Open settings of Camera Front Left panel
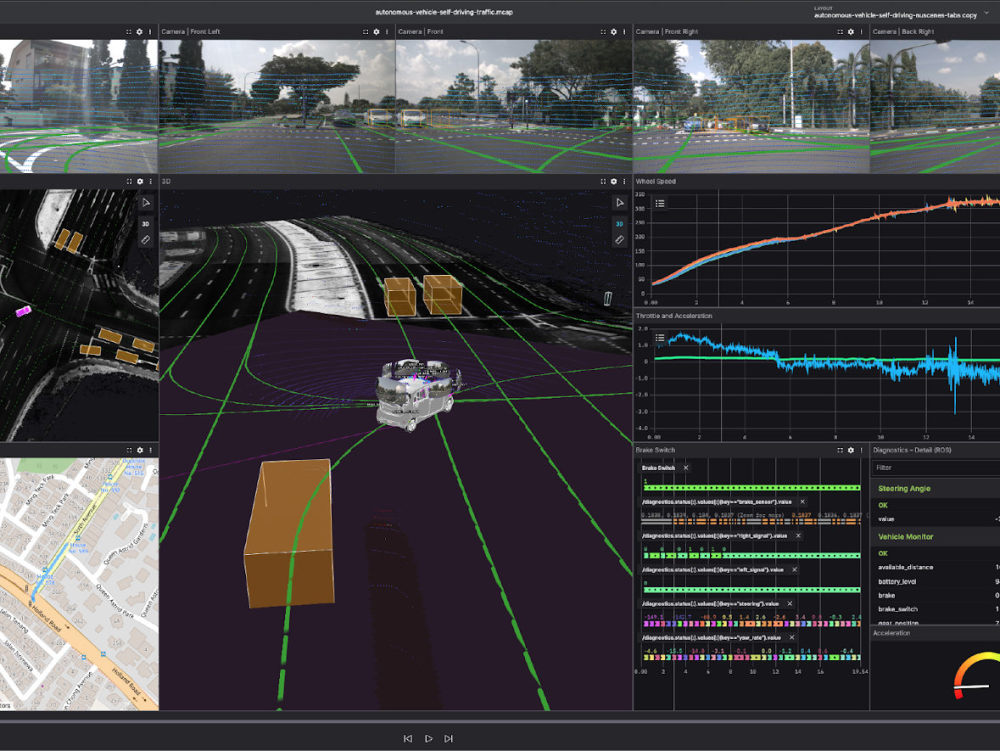The height and width of the screenshot is (751, 1000). click(x=376, y=31)
